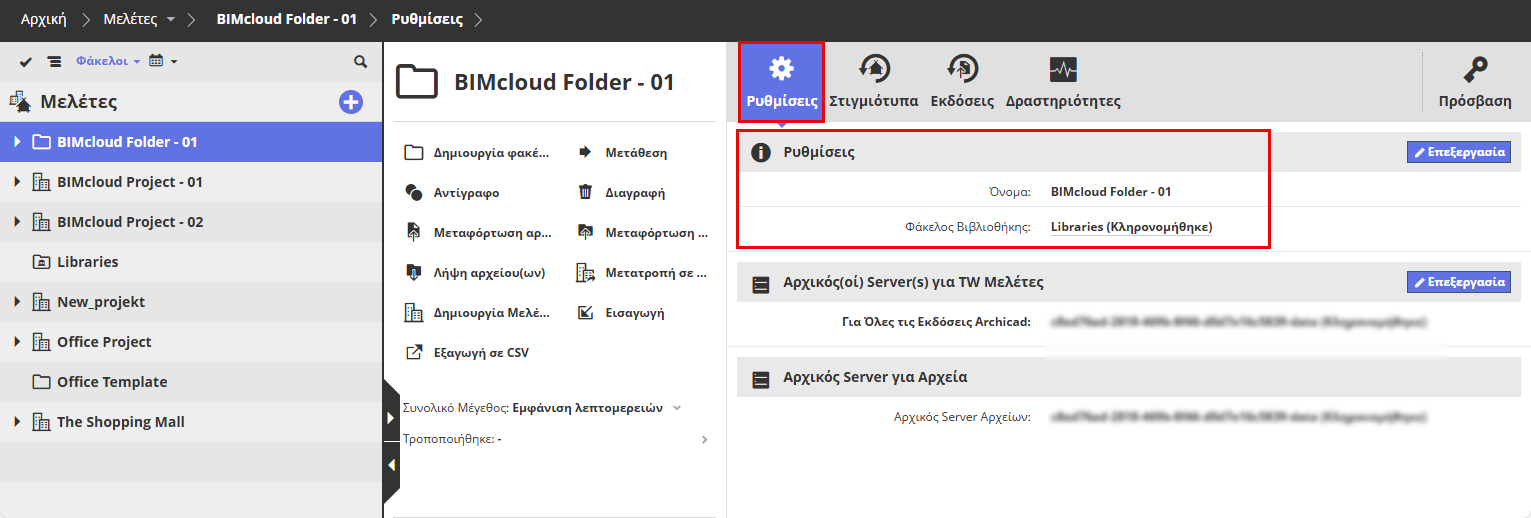Toggle the checkmark selection mode icon
The image size is (1531, 518).
[x=26, y=61]
